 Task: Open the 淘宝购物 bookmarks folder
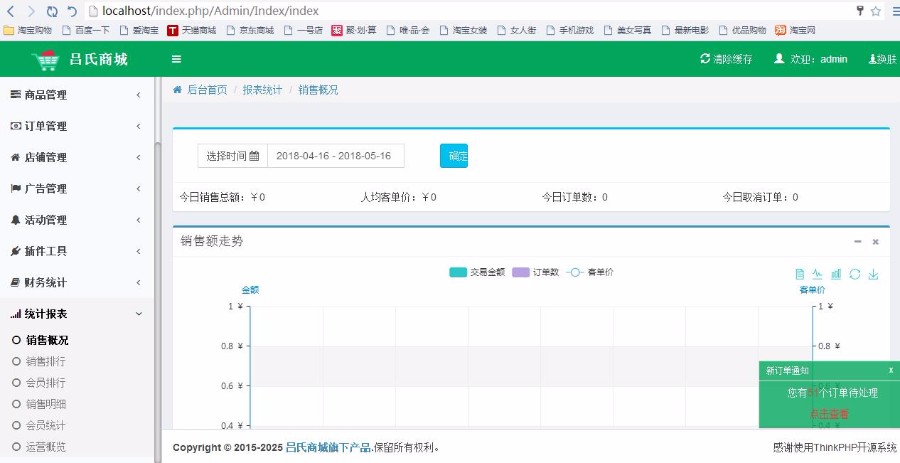28,30
